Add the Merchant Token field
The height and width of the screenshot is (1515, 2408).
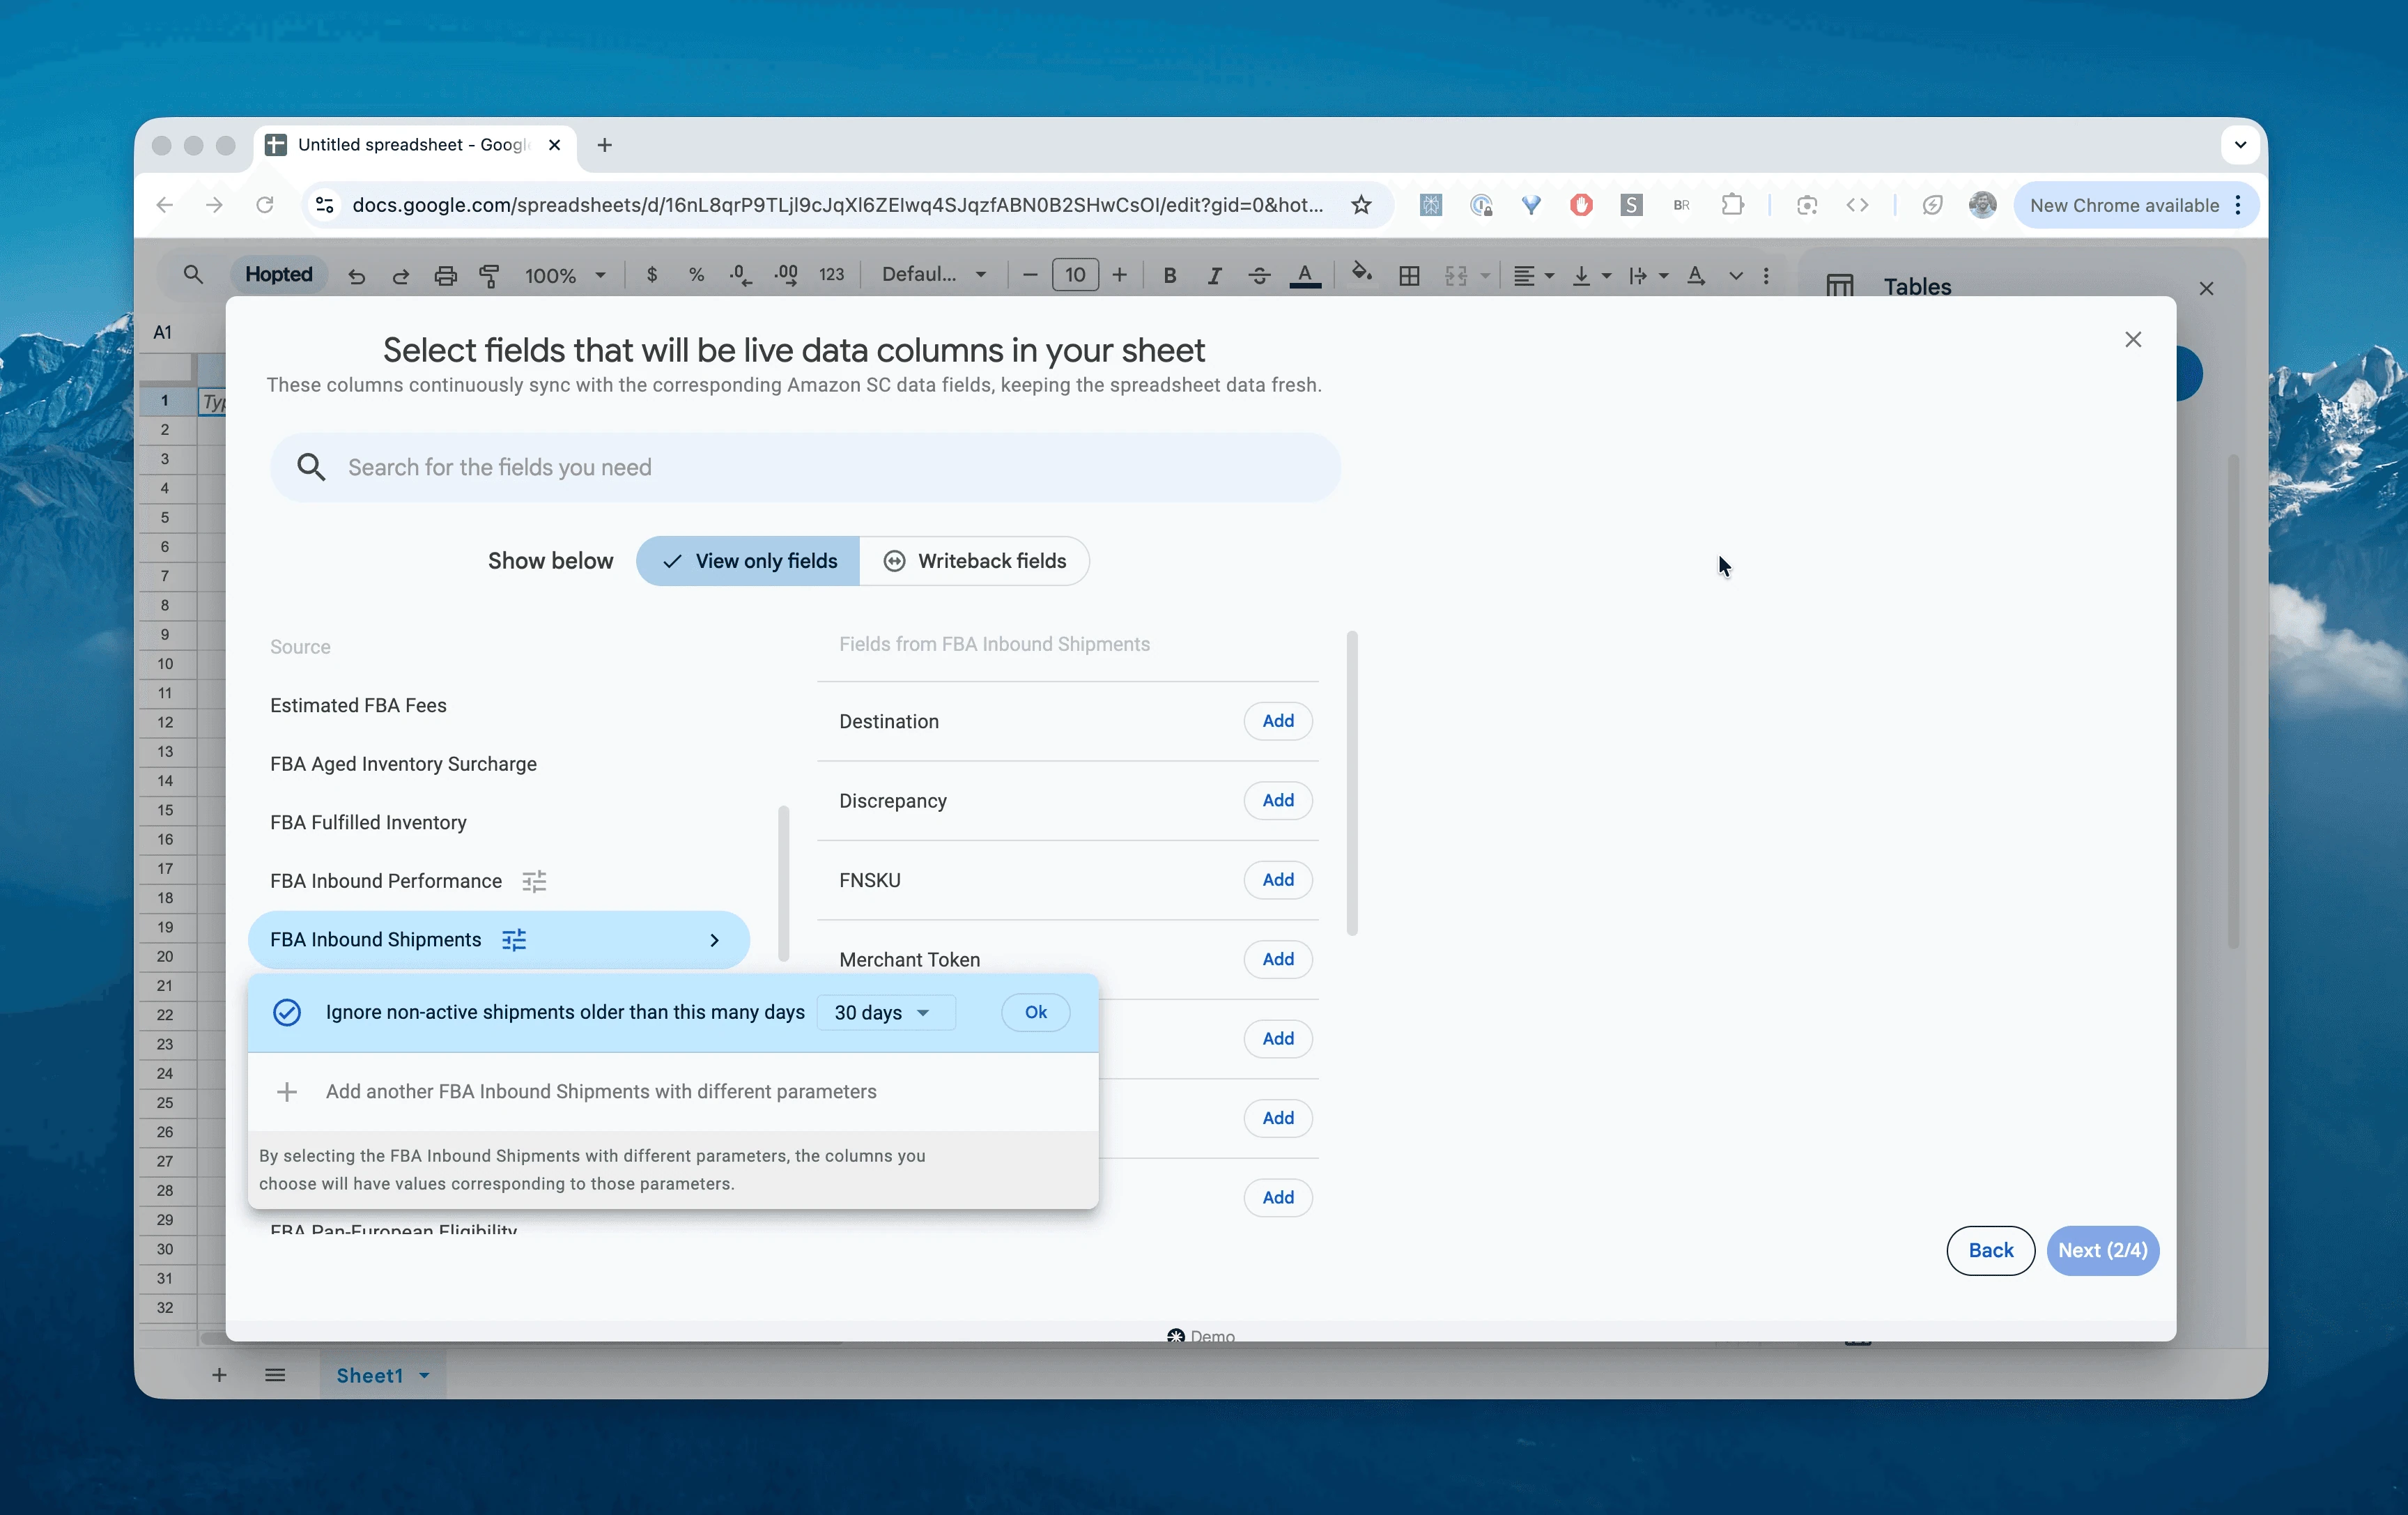pyautogui.click(x=1278, y=959)
